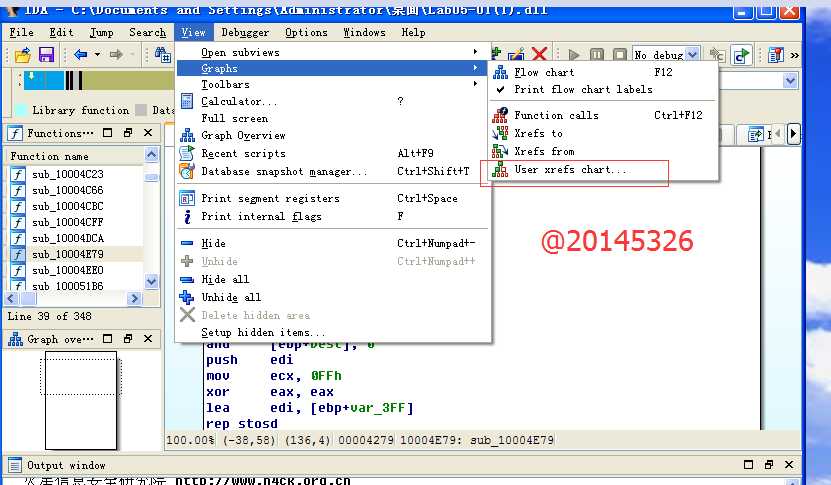
Task: Open the Debugger menu
Action: click(245, 32)
